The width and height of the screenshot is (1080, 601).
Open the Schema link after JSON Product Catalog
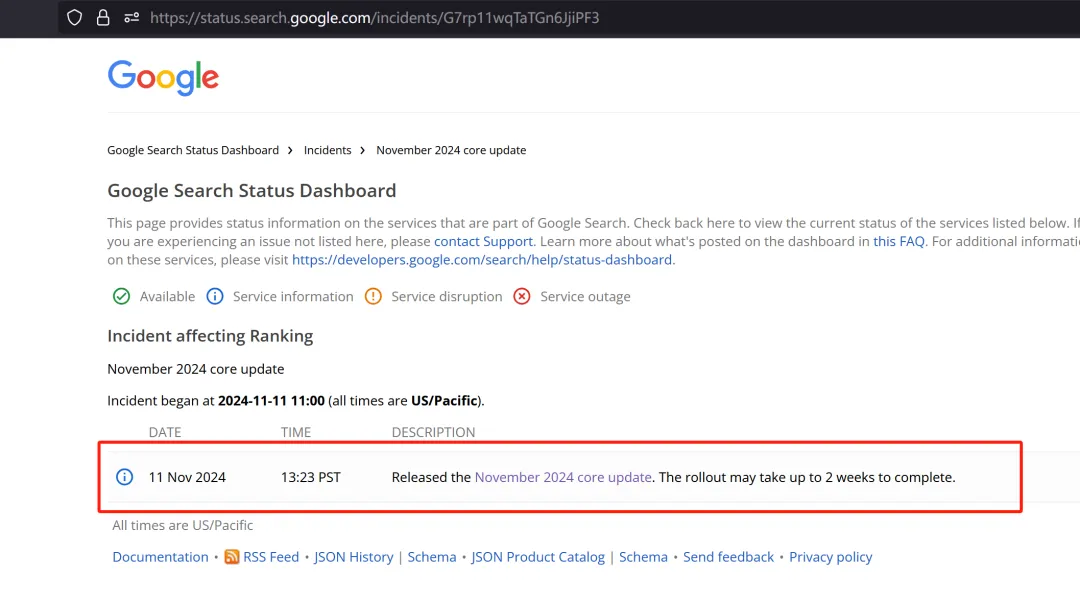643,557
